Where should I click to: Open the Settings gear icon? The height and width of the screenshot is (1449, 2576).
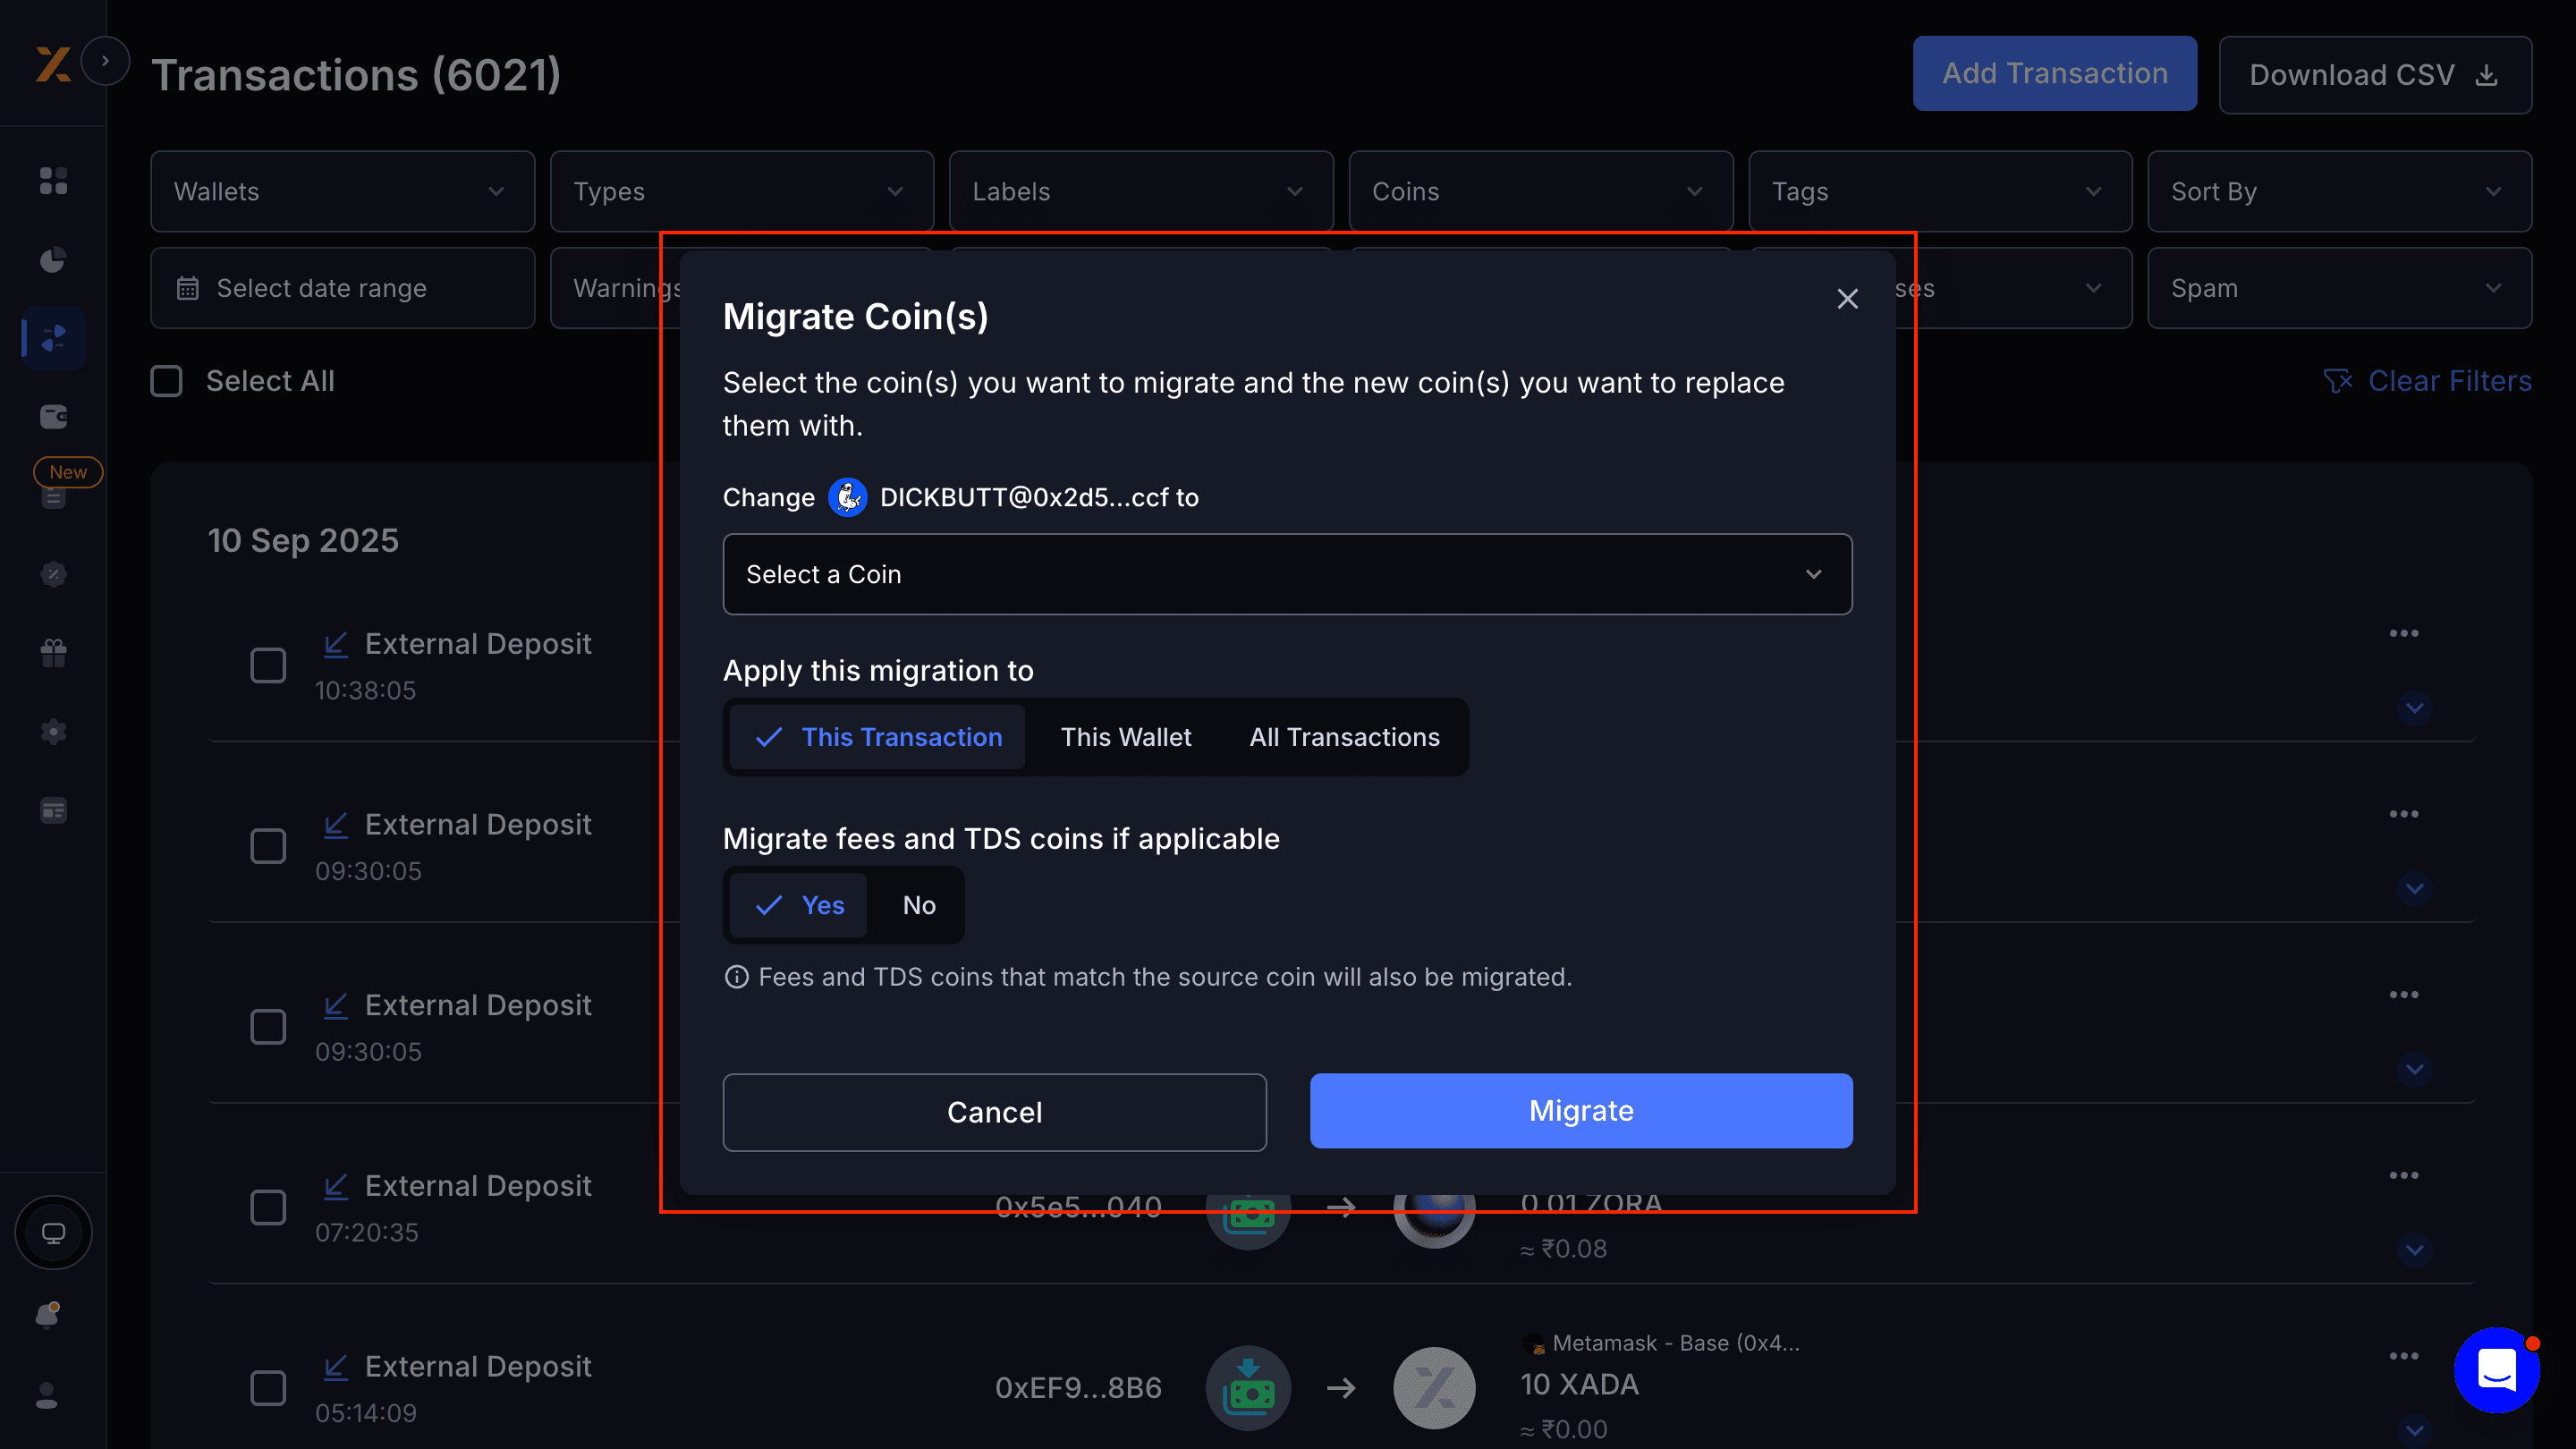point(52,731)
